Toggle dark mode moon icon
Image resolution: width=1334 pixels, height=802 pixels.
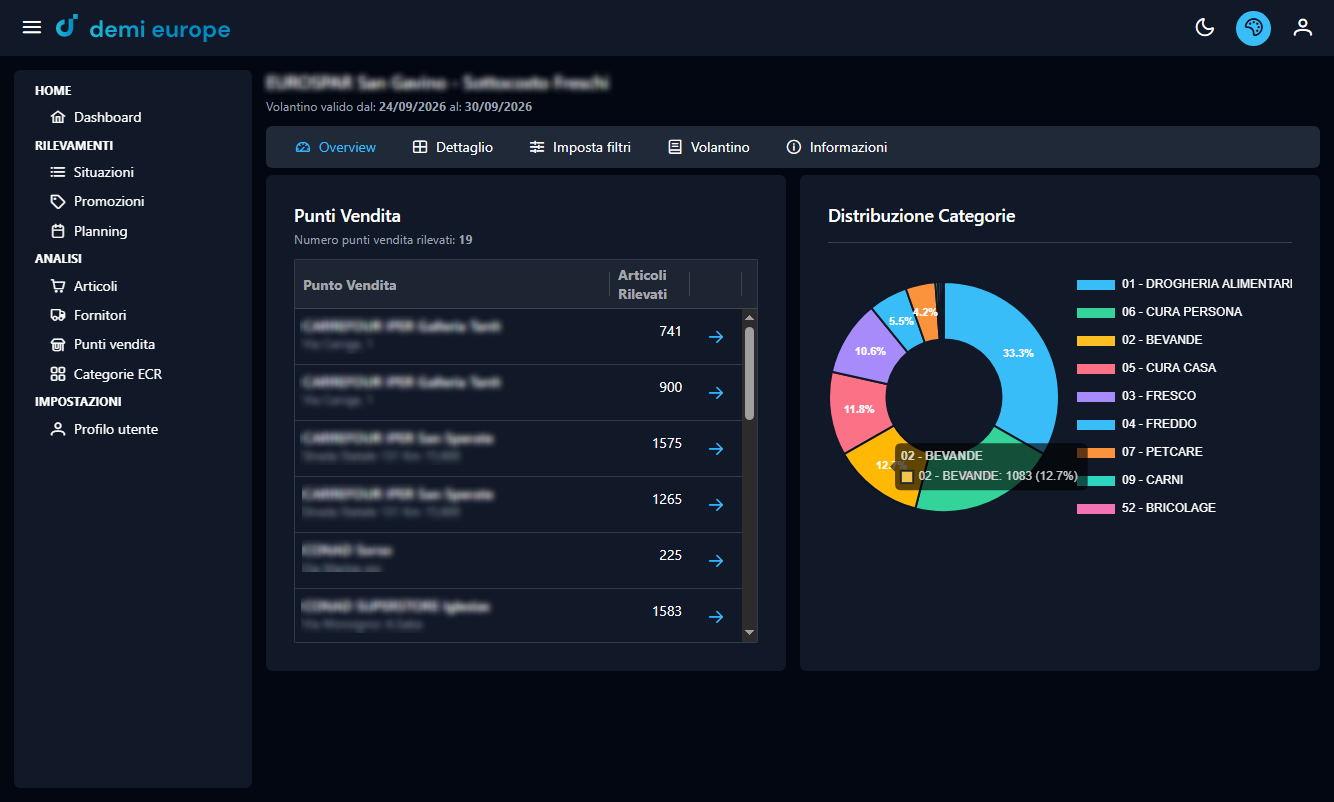pyautogui.click(x=1205, y=28)
